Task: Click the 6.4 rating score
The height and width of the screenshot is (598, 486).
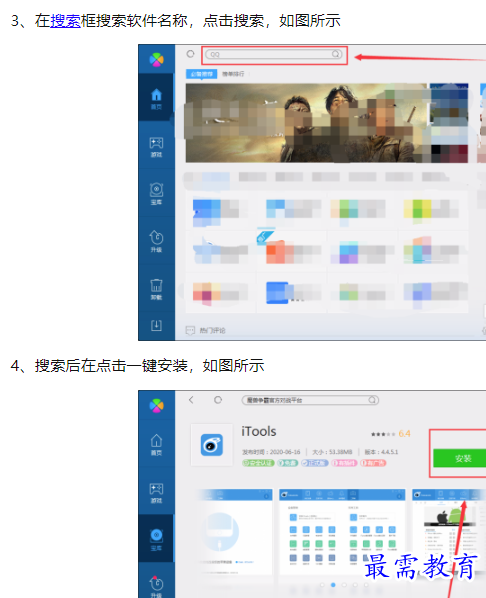Action: tap(404, 434)
